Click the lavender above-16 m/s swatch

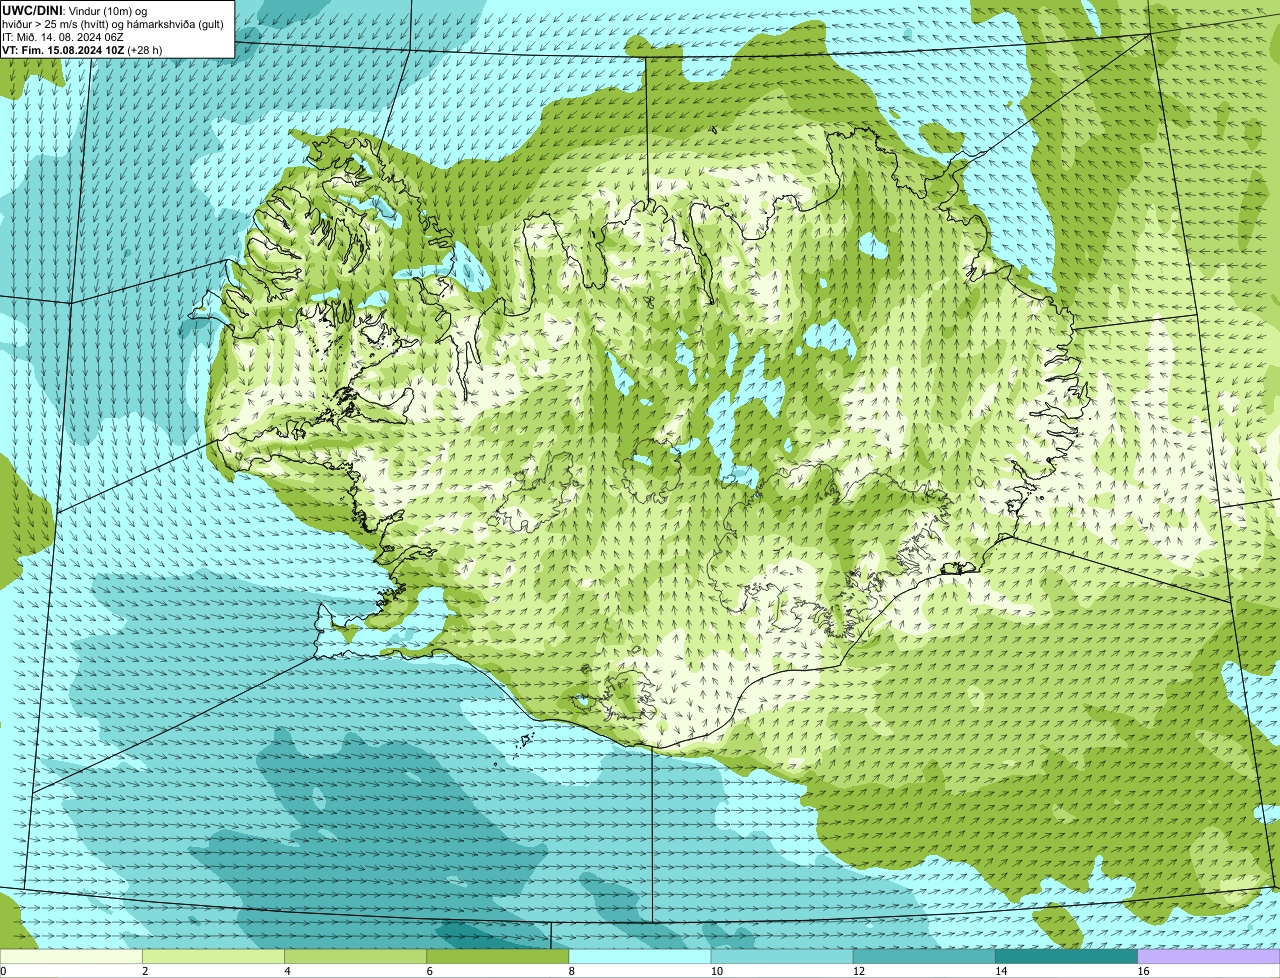[x=1209, y=956]
